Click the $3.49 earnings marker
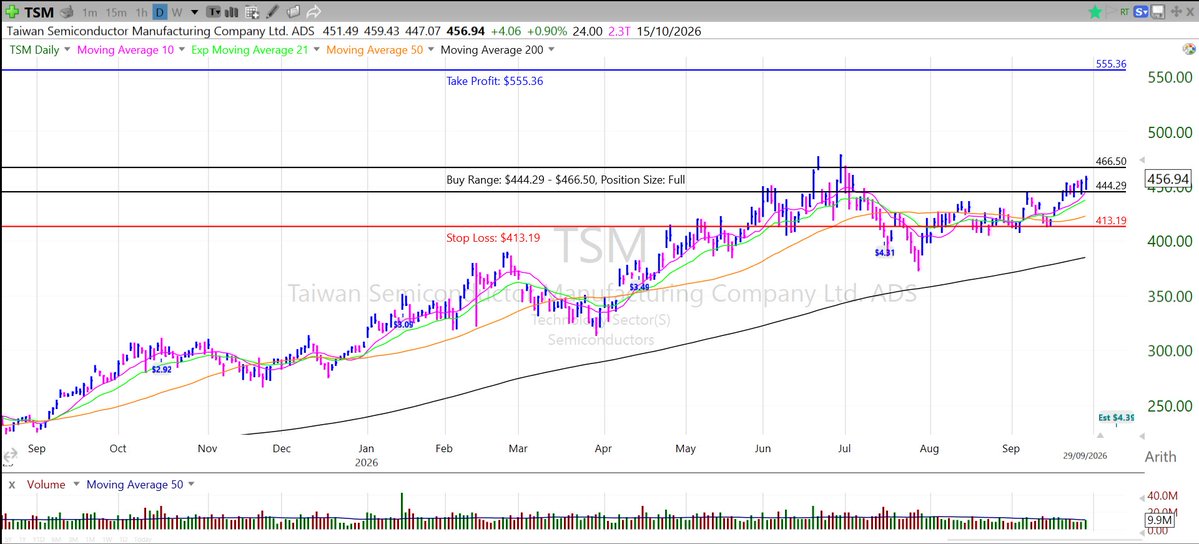The image size is (1199, 544). (x=639, y=287)
